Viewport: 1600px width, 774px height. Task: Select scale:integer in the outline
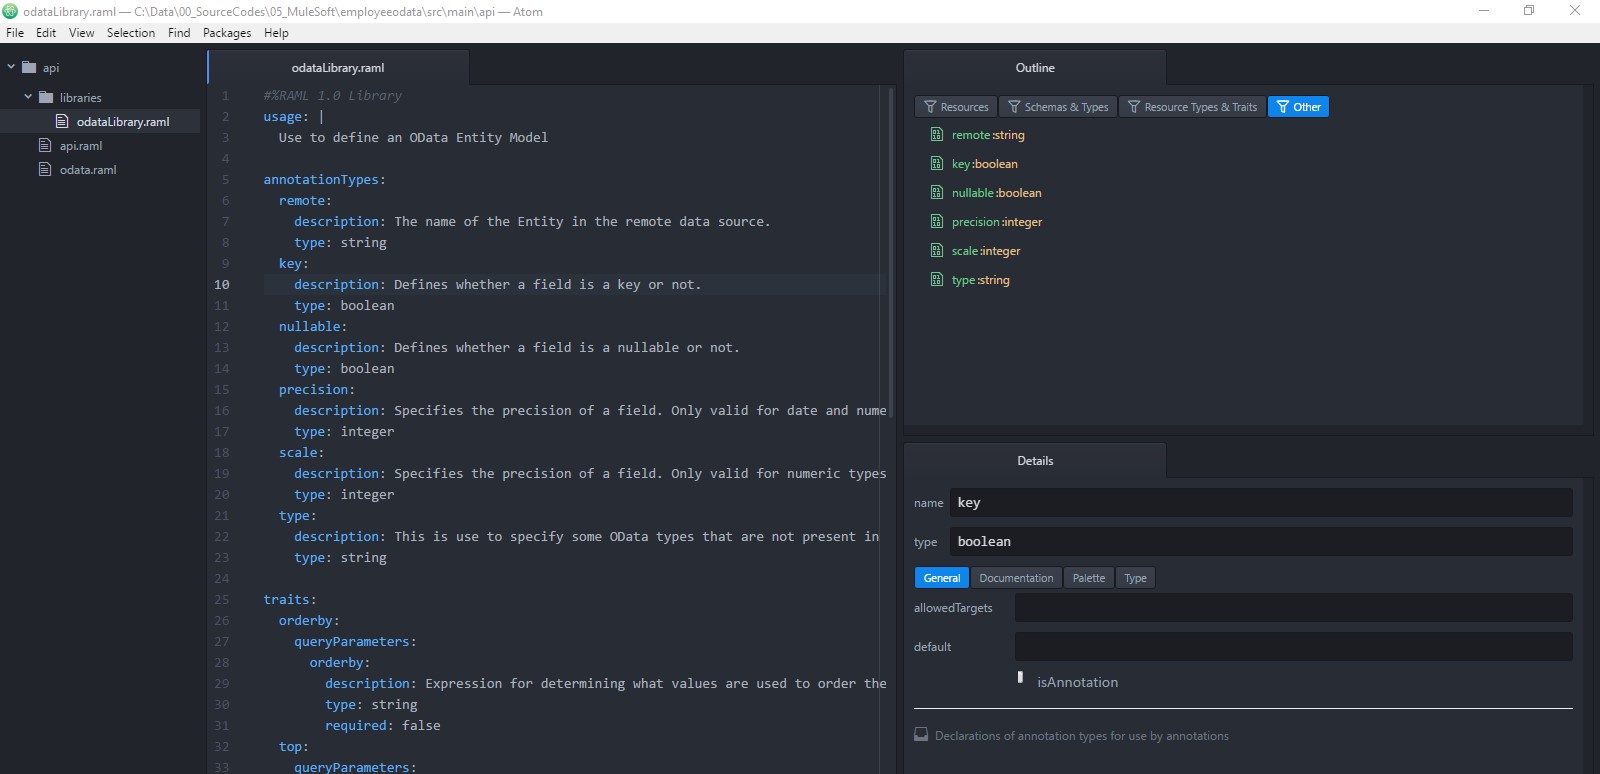tap(986, 251)
